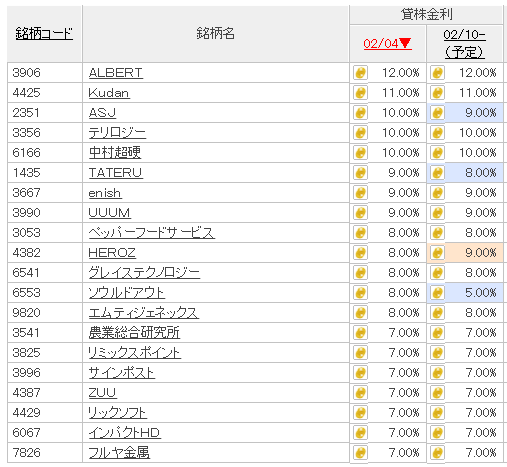Open the インパクトHD stock link
The height and width of the screenshot is (467, 507).
pyautogui.click(x=125, y=433)
